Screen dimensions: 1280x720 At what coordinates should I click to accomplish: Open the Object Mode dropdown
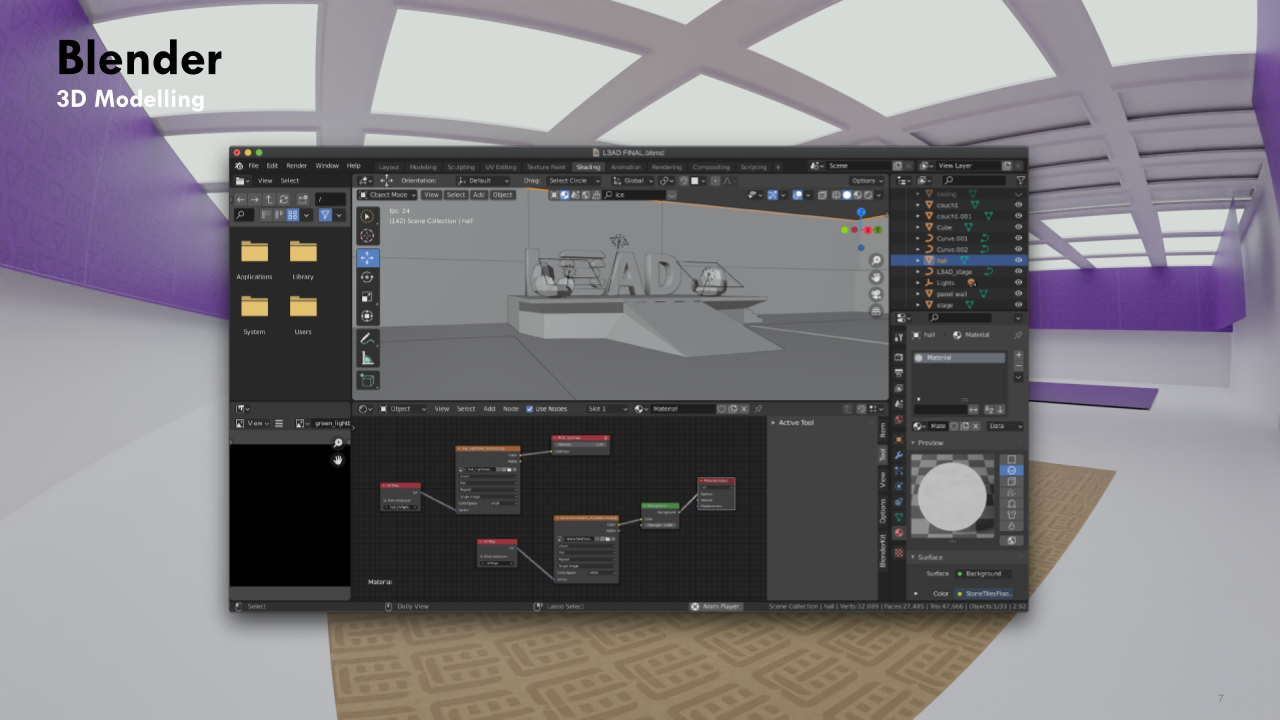pyautogui.click(x=386, y=195)
